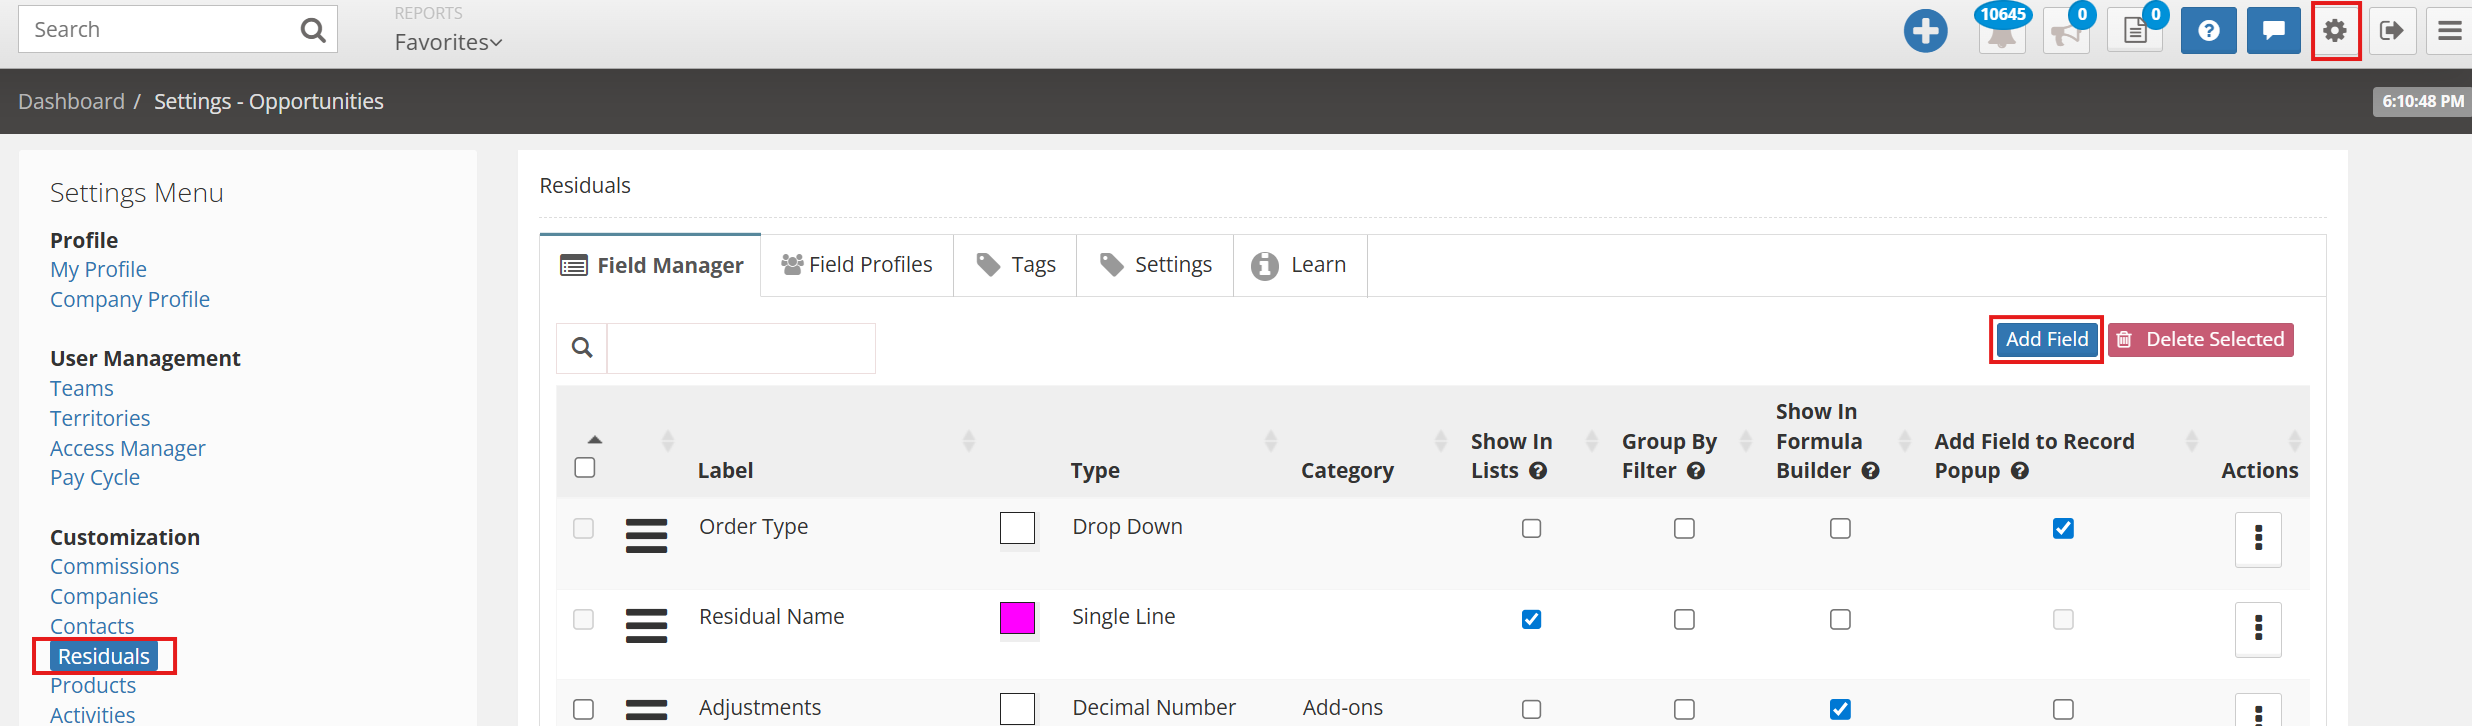The height and width of the screenshot is (726, 2472).
Task: Open the notifications bell icon
Action: point(2001,33)
